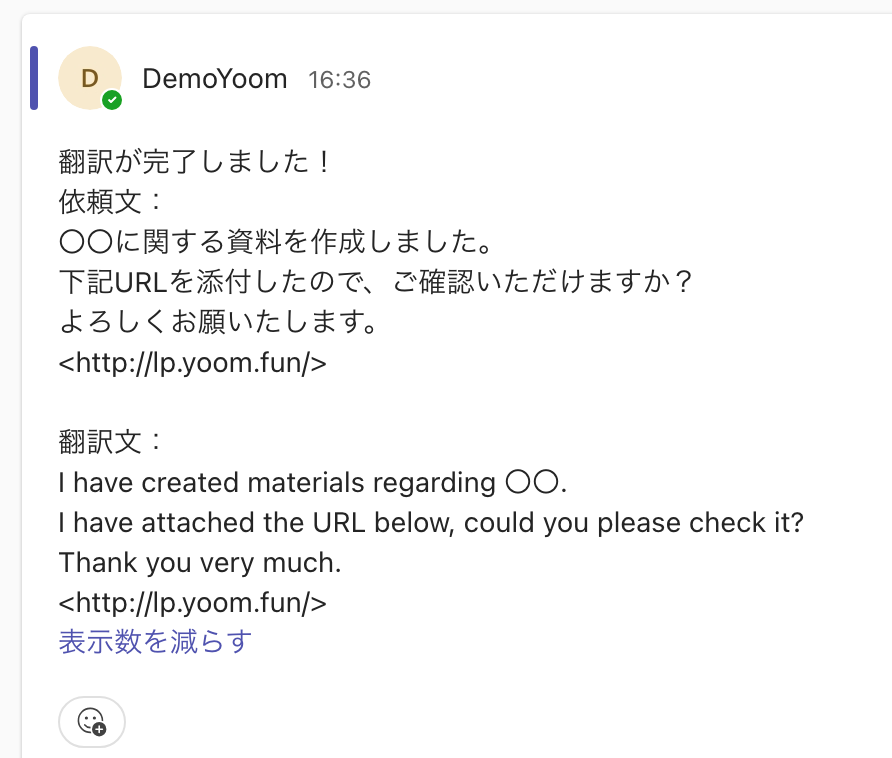Click the DemoYoom avatar with letter D

tap(90, 78)
